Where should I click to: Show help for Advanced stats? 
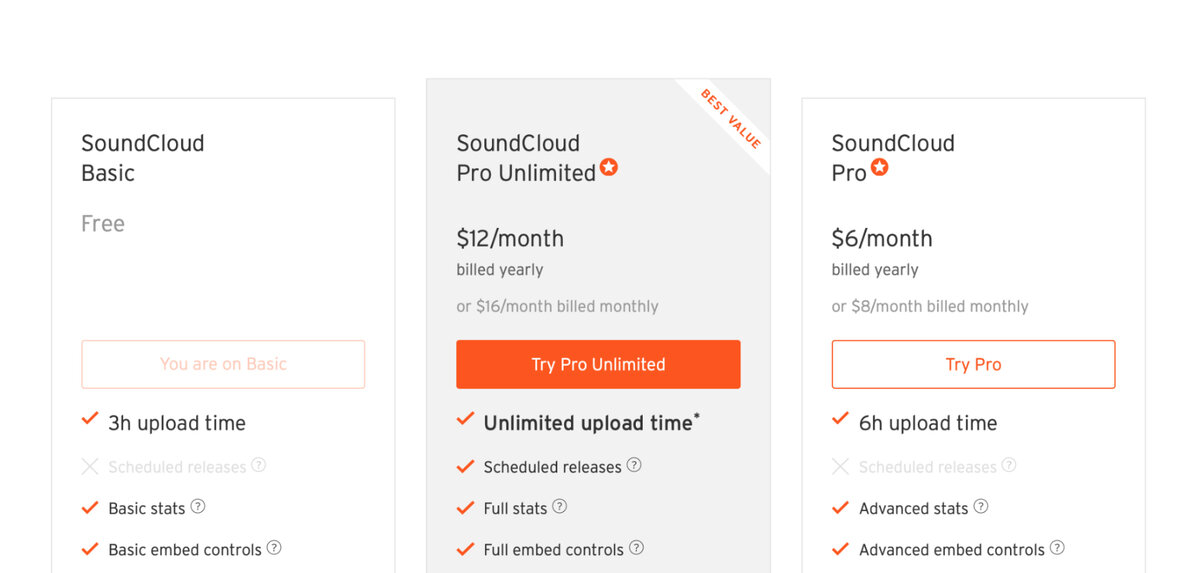(x=981, y=507)
